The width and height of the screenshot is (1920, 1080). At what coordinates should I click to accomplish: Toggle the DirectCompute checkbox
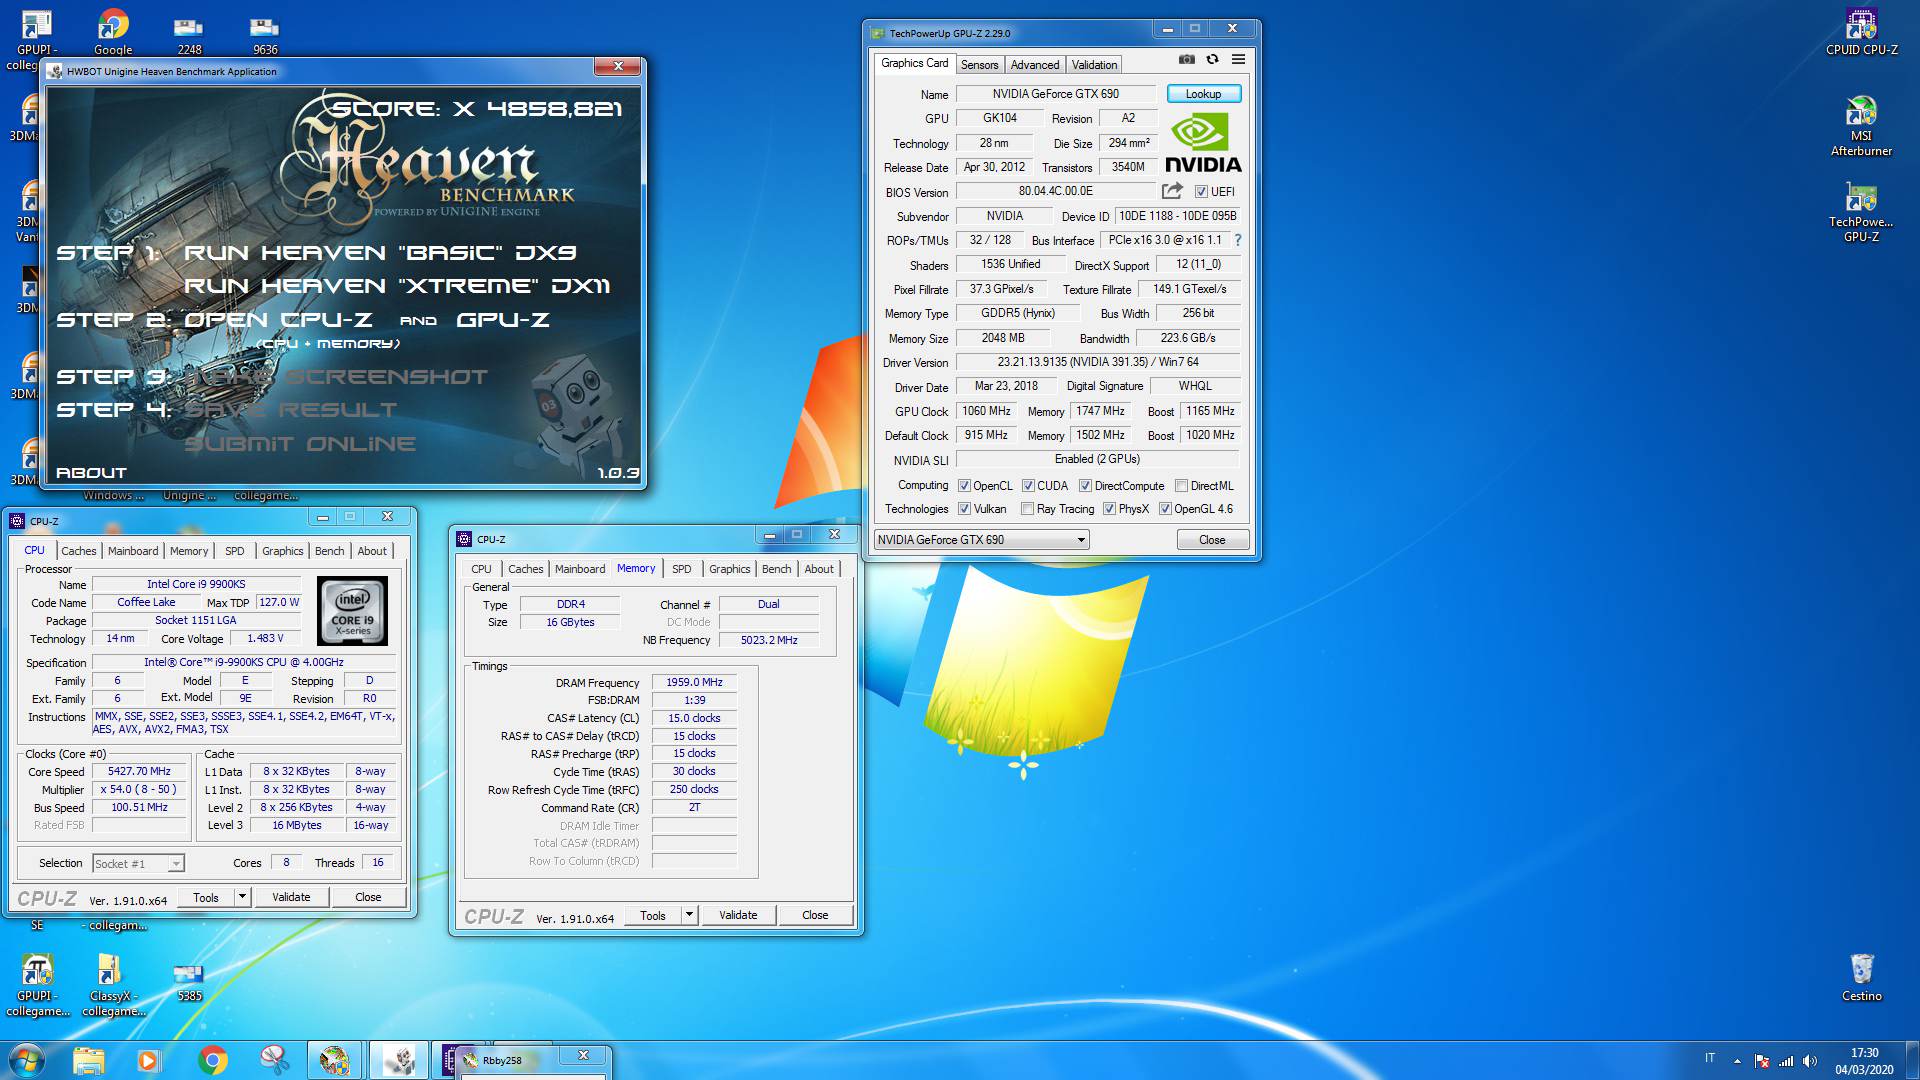pos(1085,486)
